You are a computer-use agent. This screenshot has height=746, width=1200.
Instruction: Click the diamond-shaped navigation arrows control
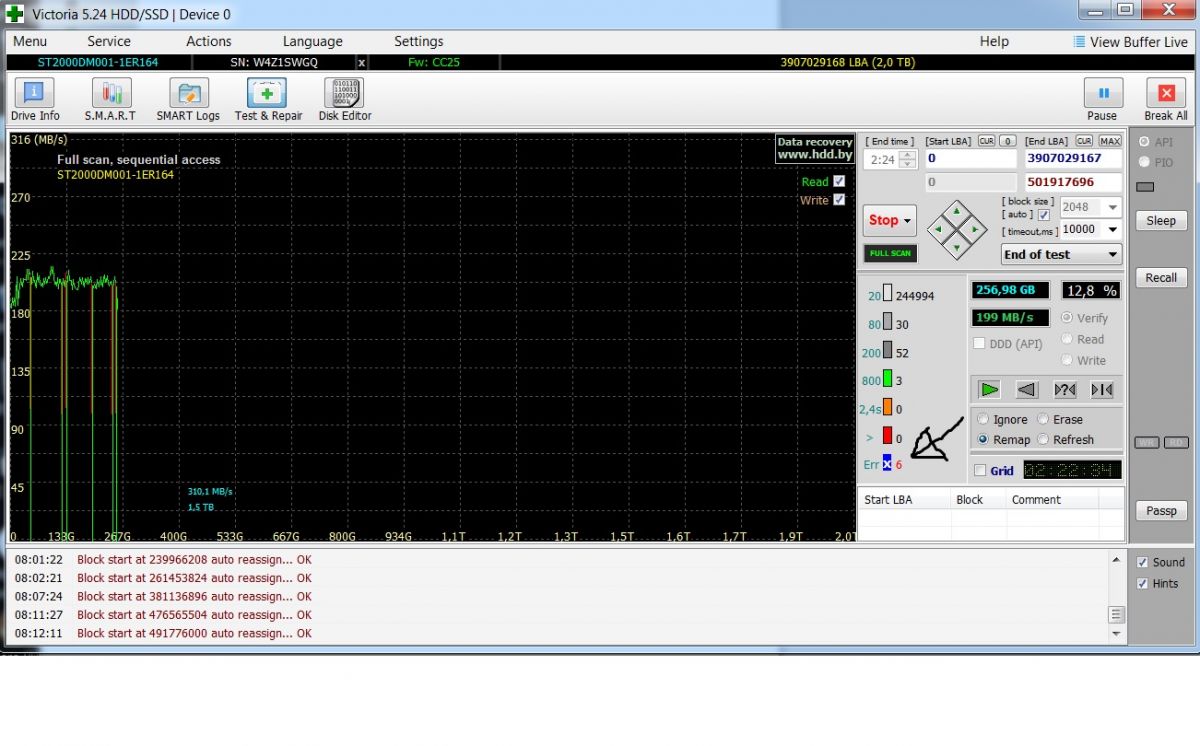[957, 229]
